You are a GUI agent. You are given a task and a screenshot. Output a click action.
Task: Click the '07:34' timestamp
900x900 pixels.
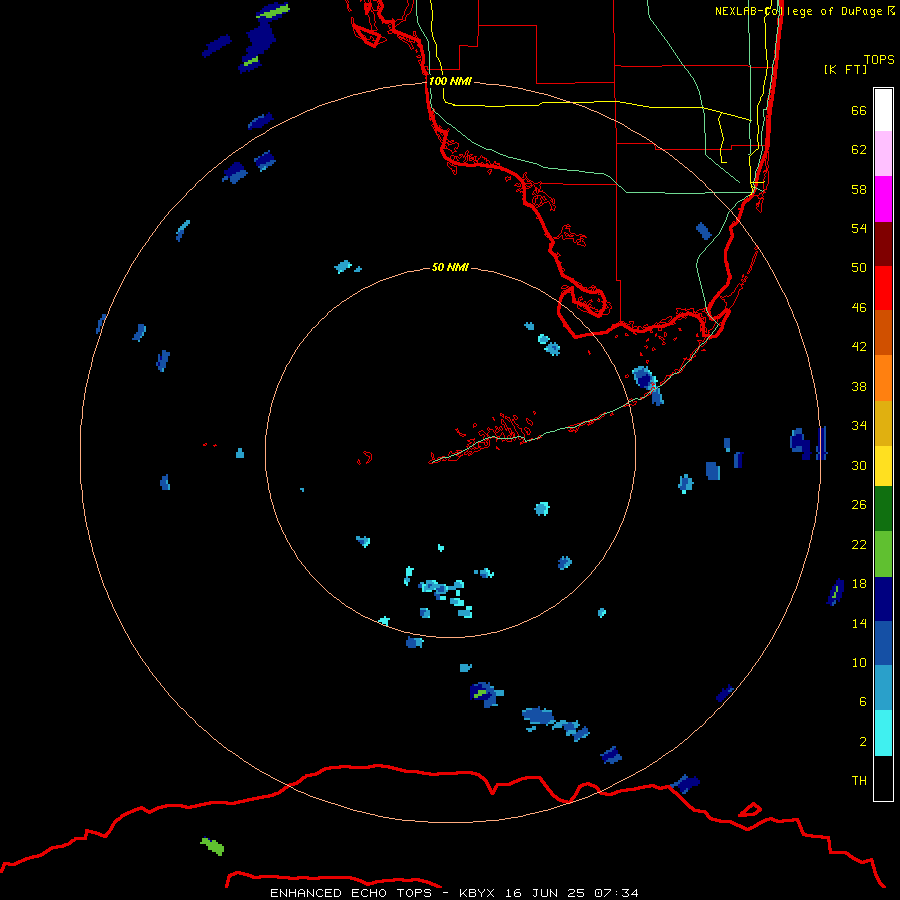616,893
